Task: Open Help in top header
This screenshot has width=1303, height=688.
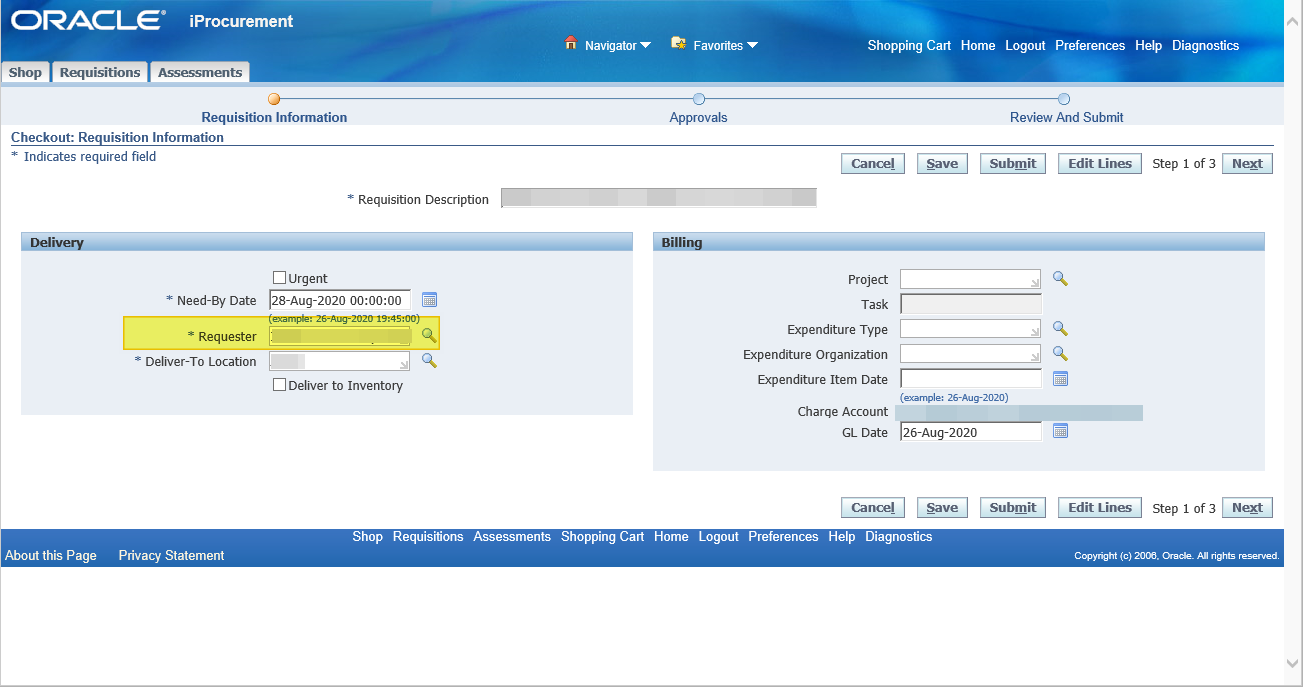Action: click(1148, 45)
